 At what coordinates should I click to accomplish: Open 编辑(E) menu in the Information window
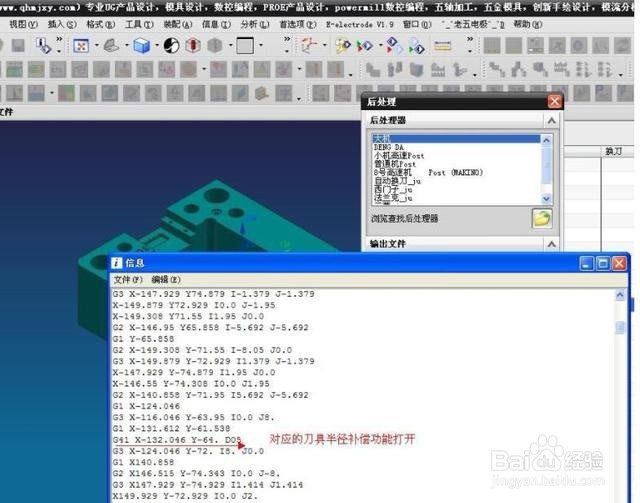click(166, 280)
